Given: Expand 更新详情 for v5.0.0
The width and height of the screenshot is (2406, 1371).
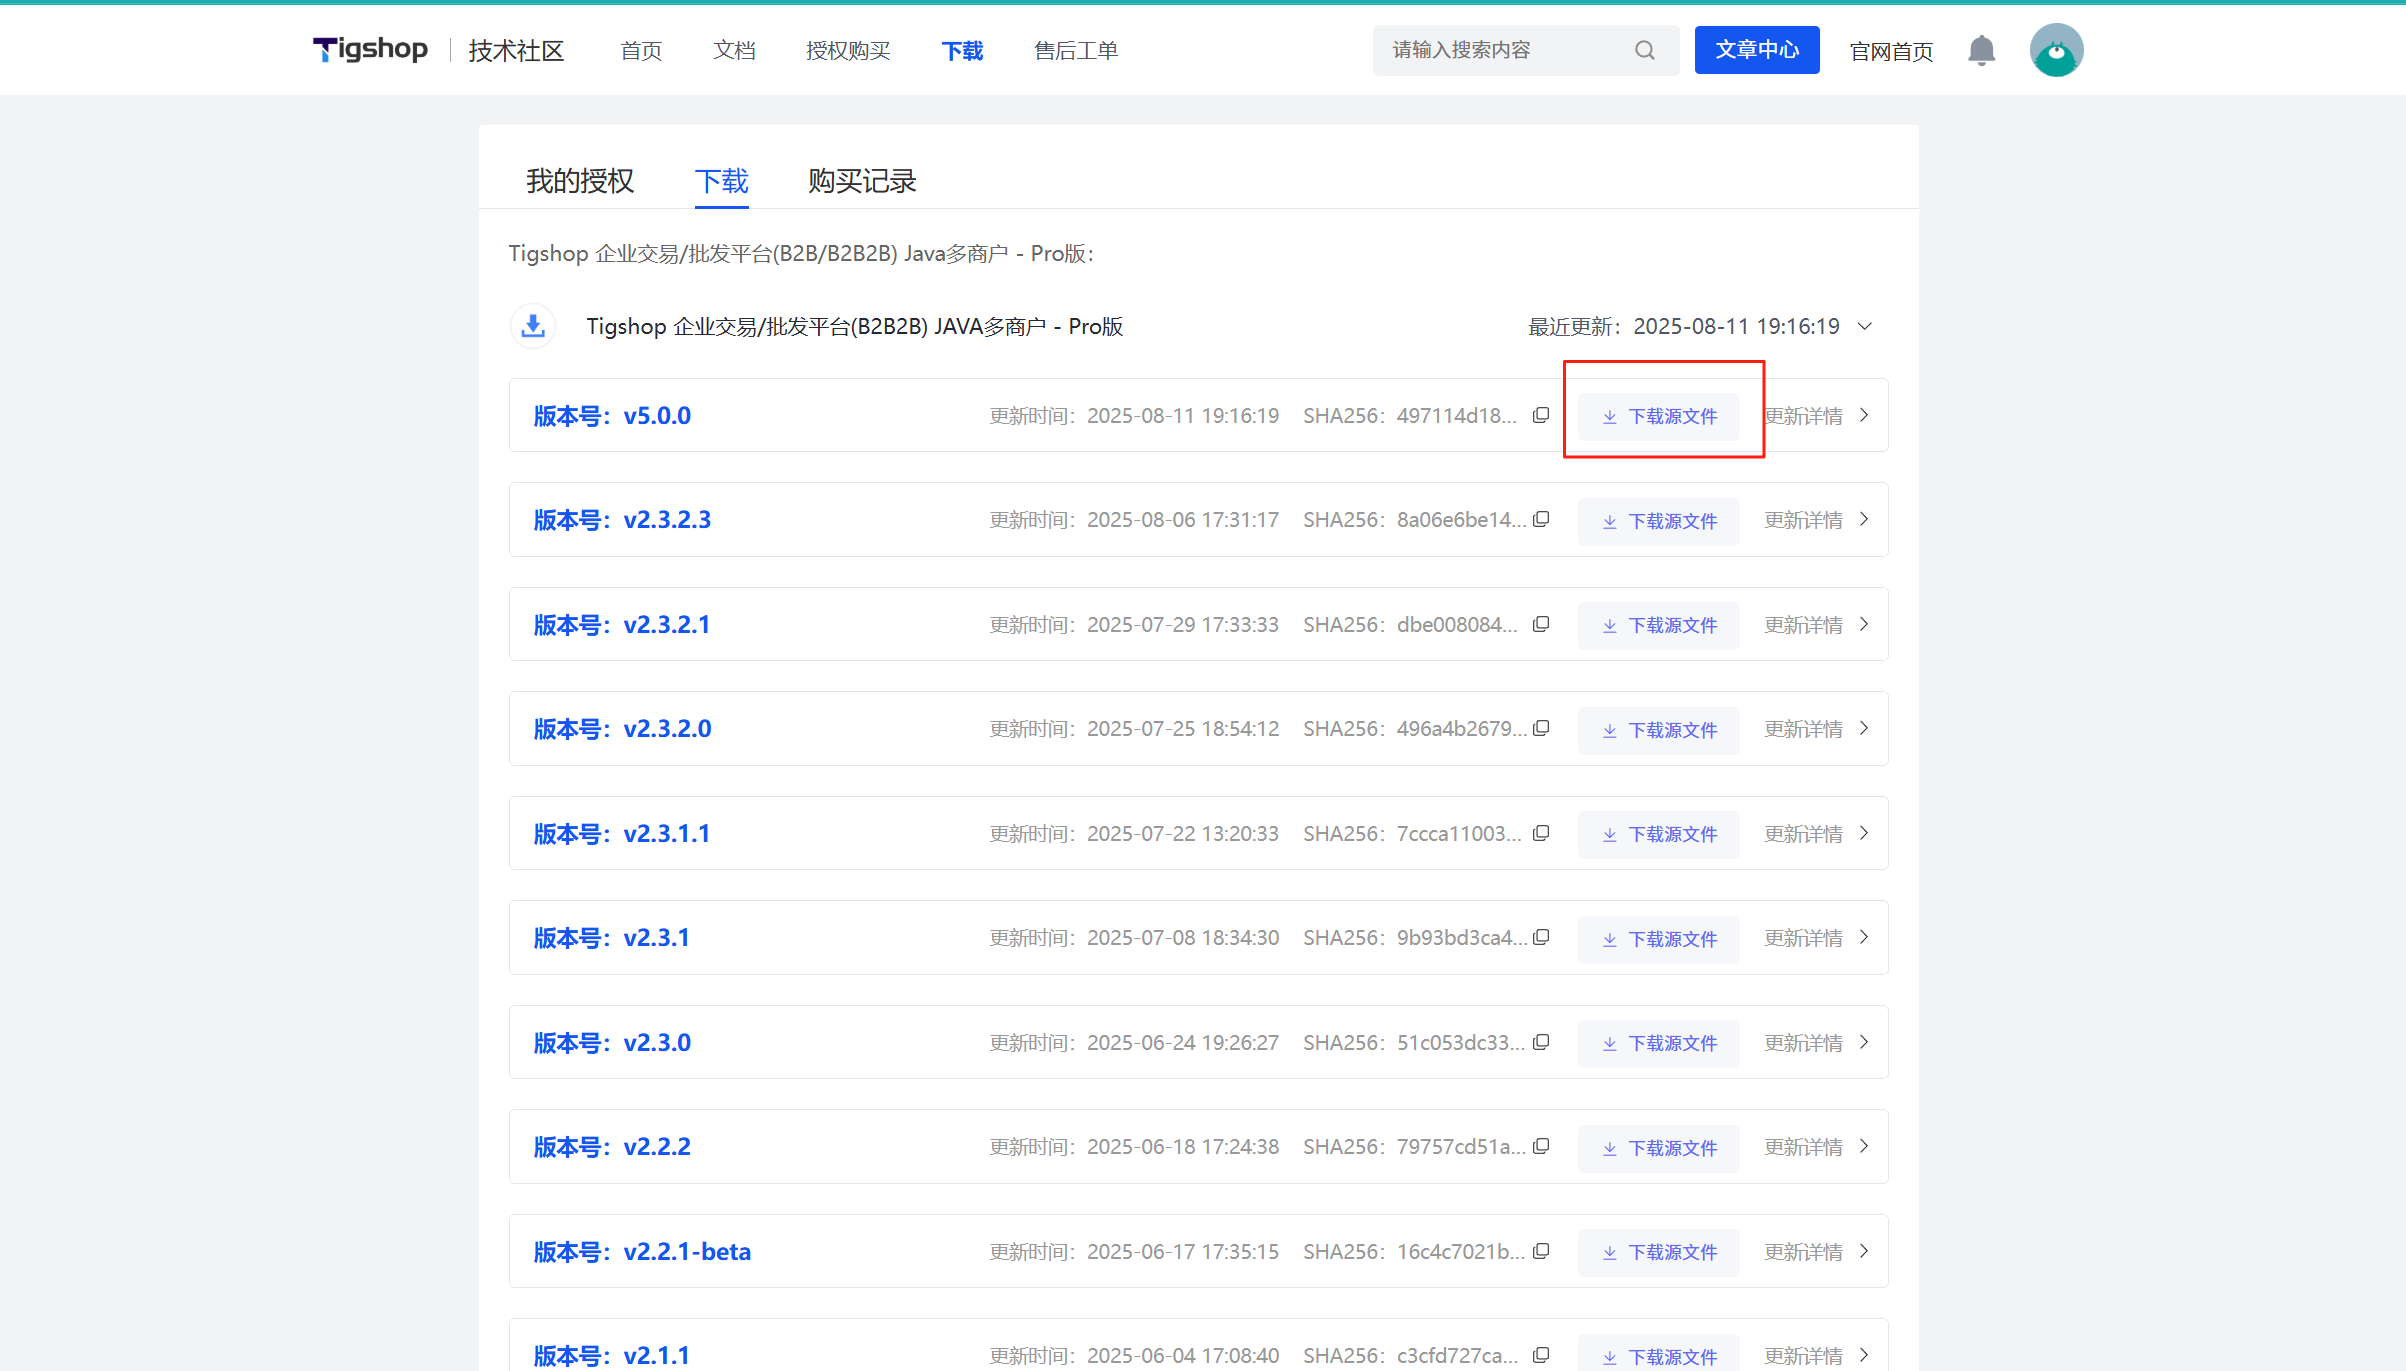Looking at the screenshot, I should pyautogui.click(x=1817, y=415).
